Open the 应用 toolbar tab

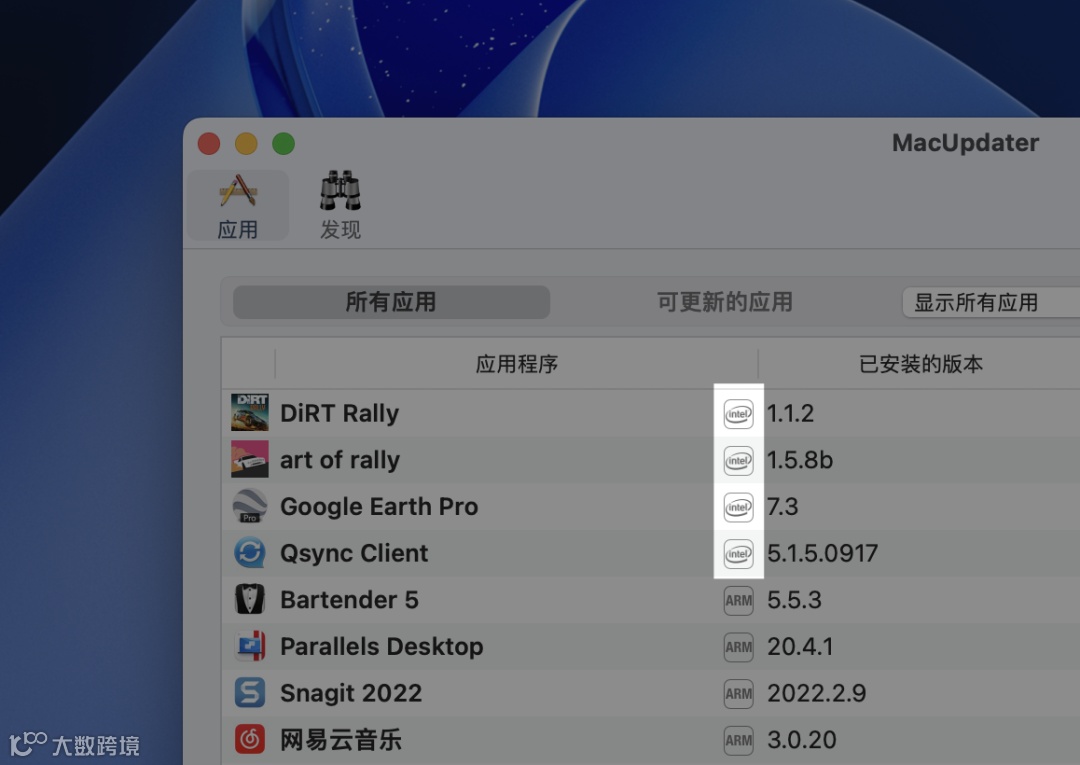[238, 206]
